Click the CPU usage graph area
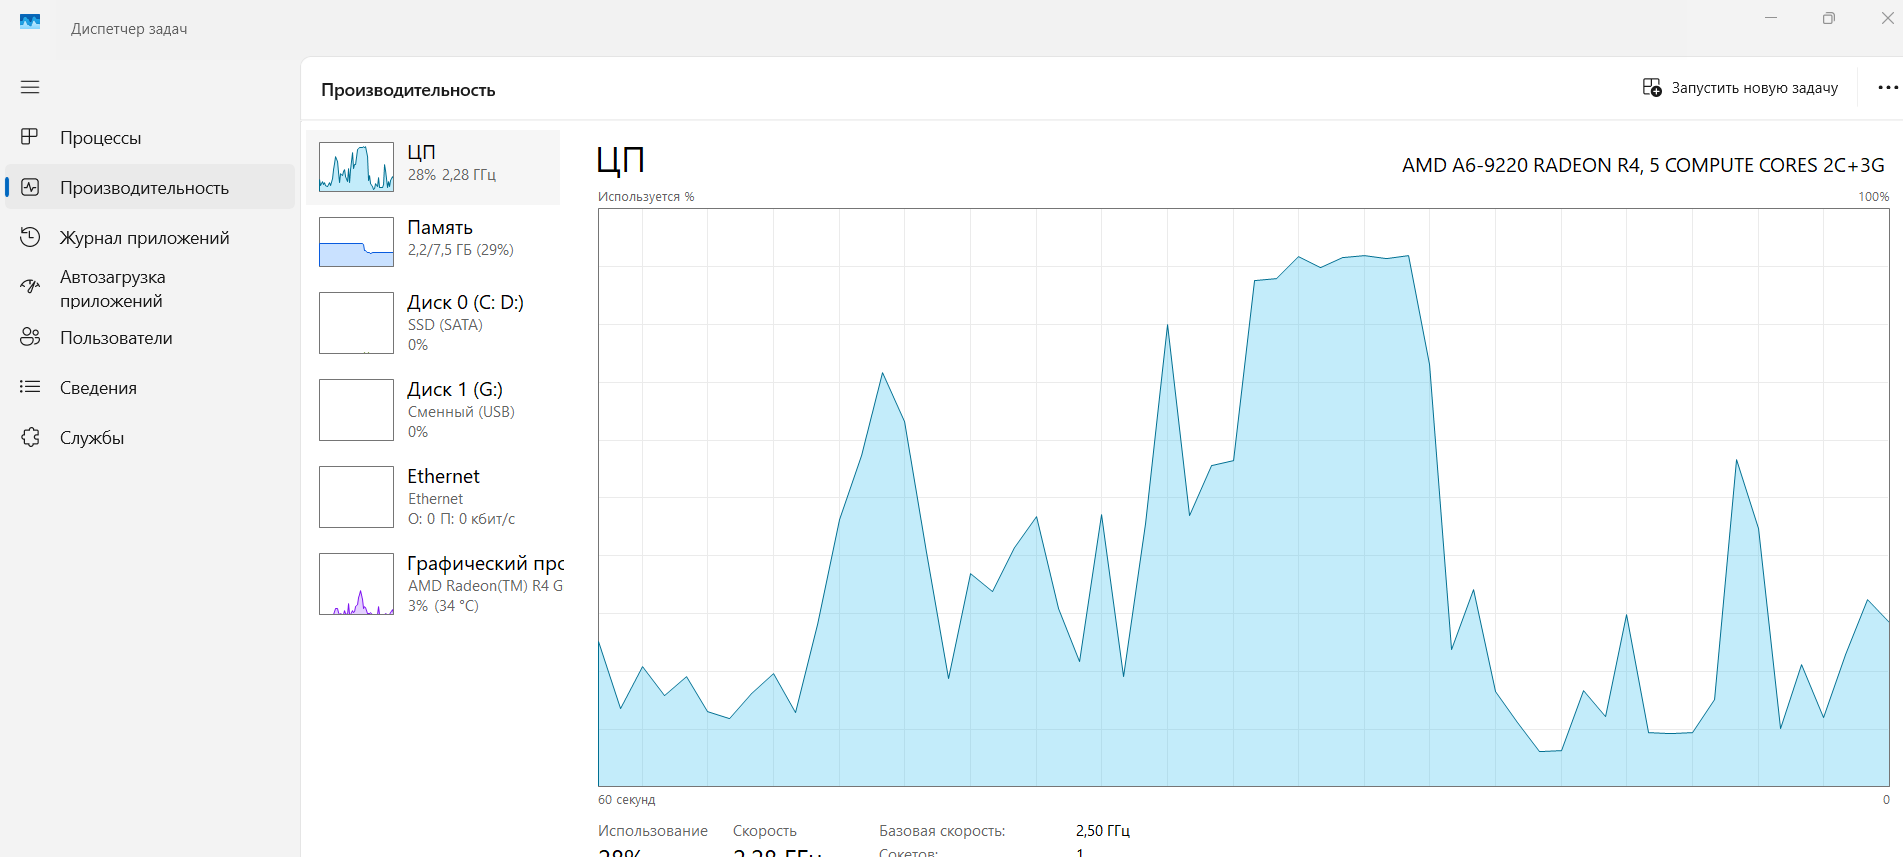1903x857 pixels. click(x=1243, y=497)
